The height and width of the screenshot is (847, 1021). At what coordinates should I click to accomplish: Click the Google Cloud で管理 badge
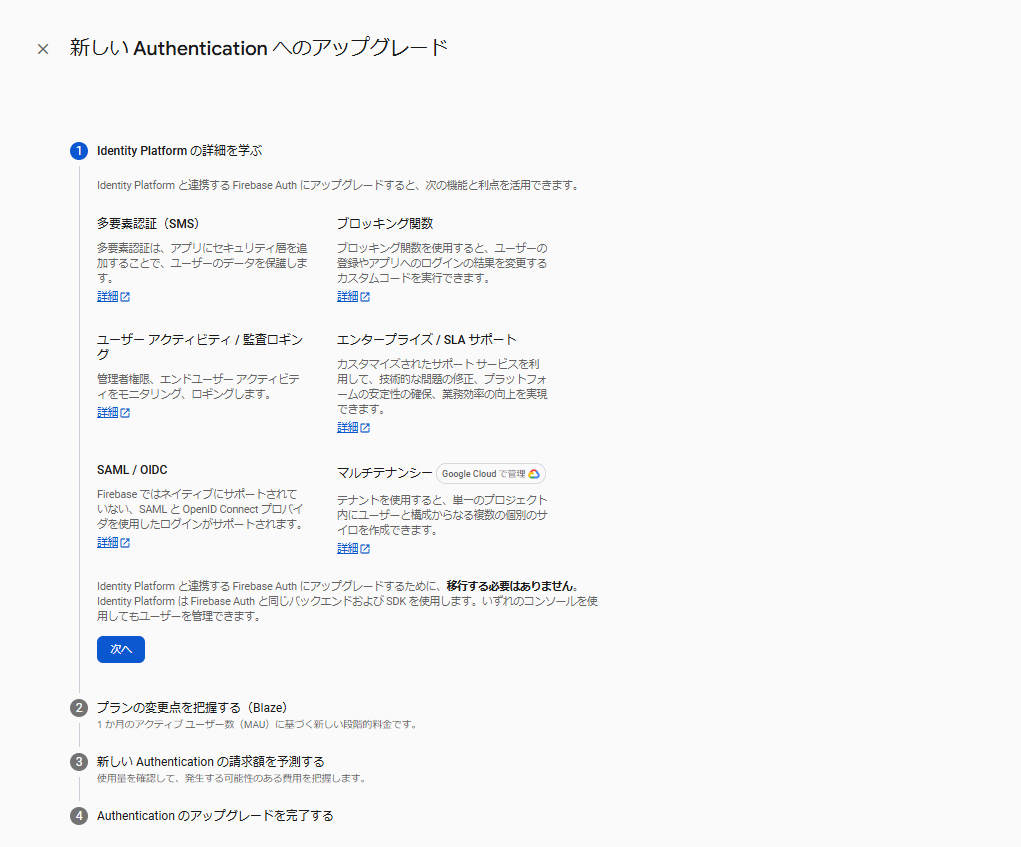[490, 473]
